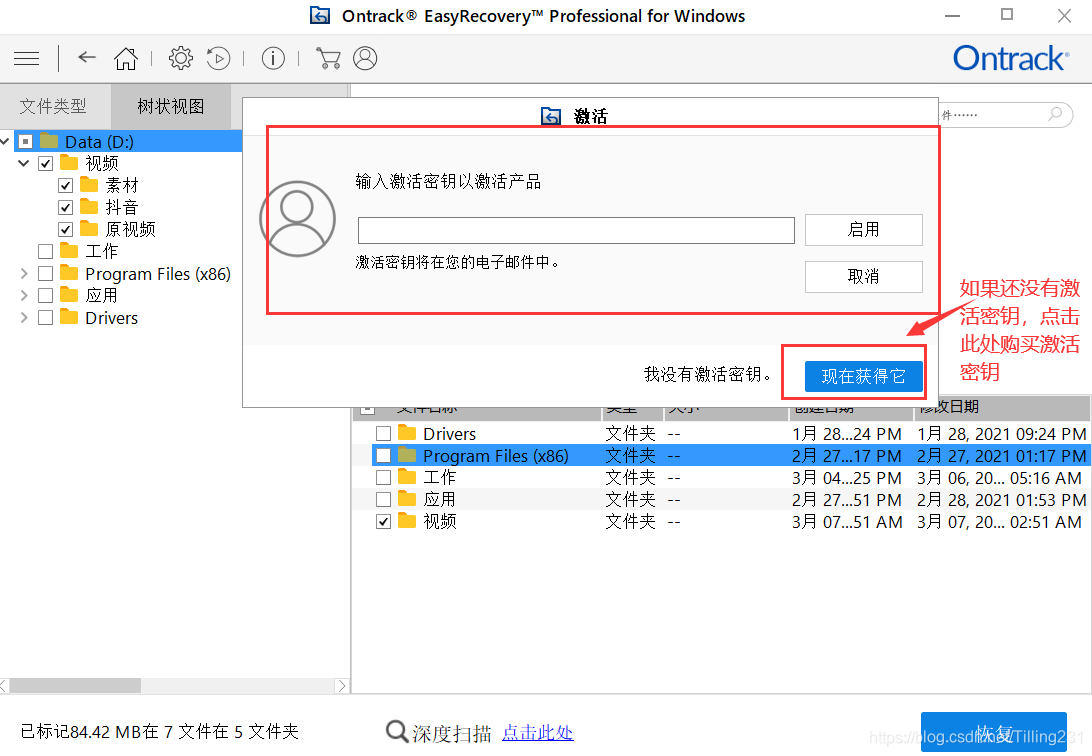Check Program Files (x86) checkbox in tree
This screenshot has height=756, width=1092.
pyautogui.click(x=46, y=274)
